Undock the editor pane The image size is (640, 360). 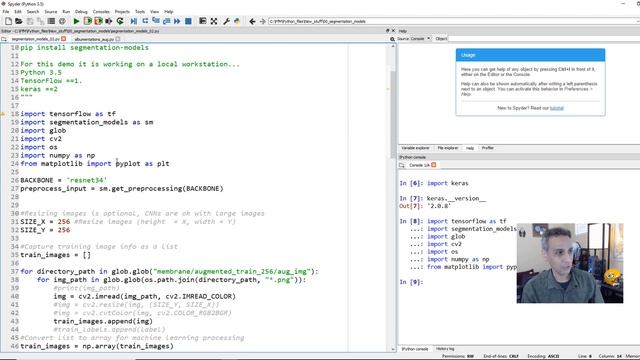tap(387, 31)
